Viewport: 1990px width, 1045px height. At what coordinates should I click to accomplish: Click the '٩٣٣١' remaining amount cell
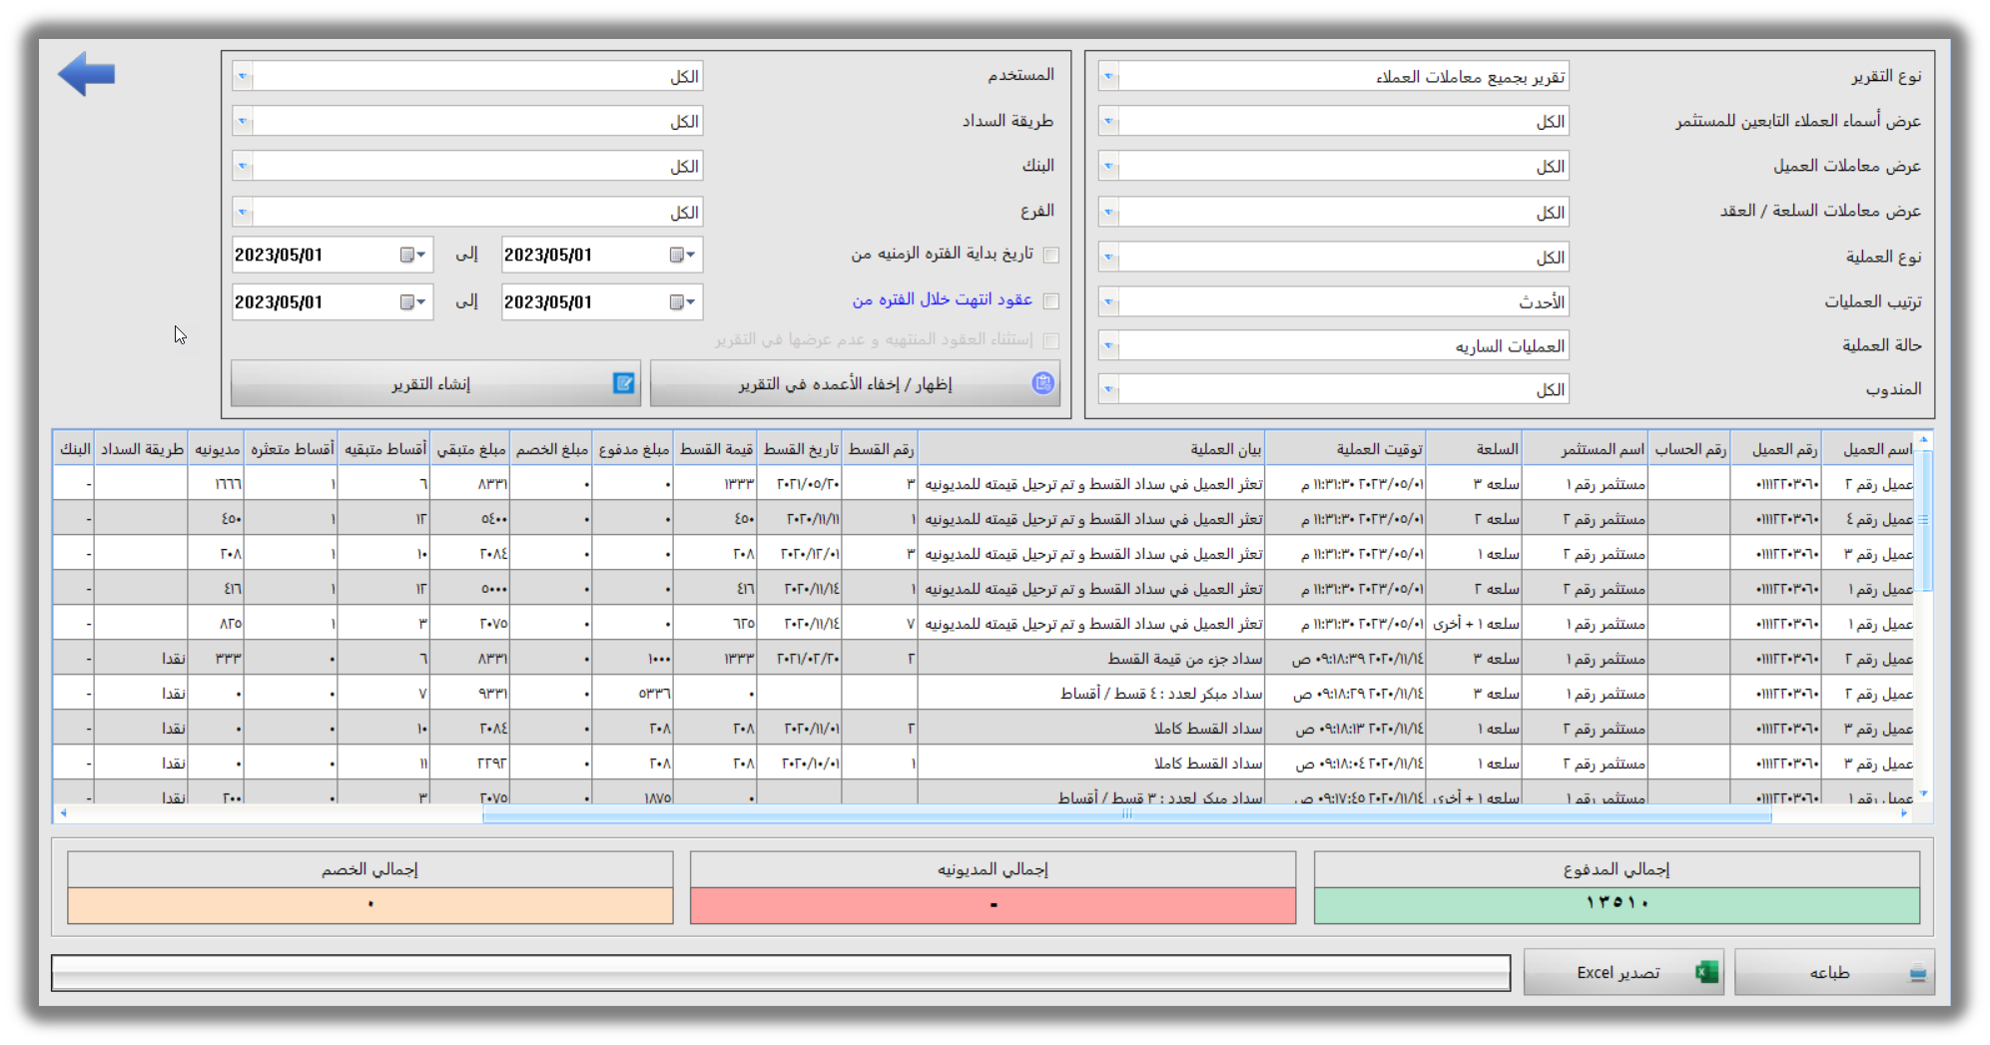(470, 694)
